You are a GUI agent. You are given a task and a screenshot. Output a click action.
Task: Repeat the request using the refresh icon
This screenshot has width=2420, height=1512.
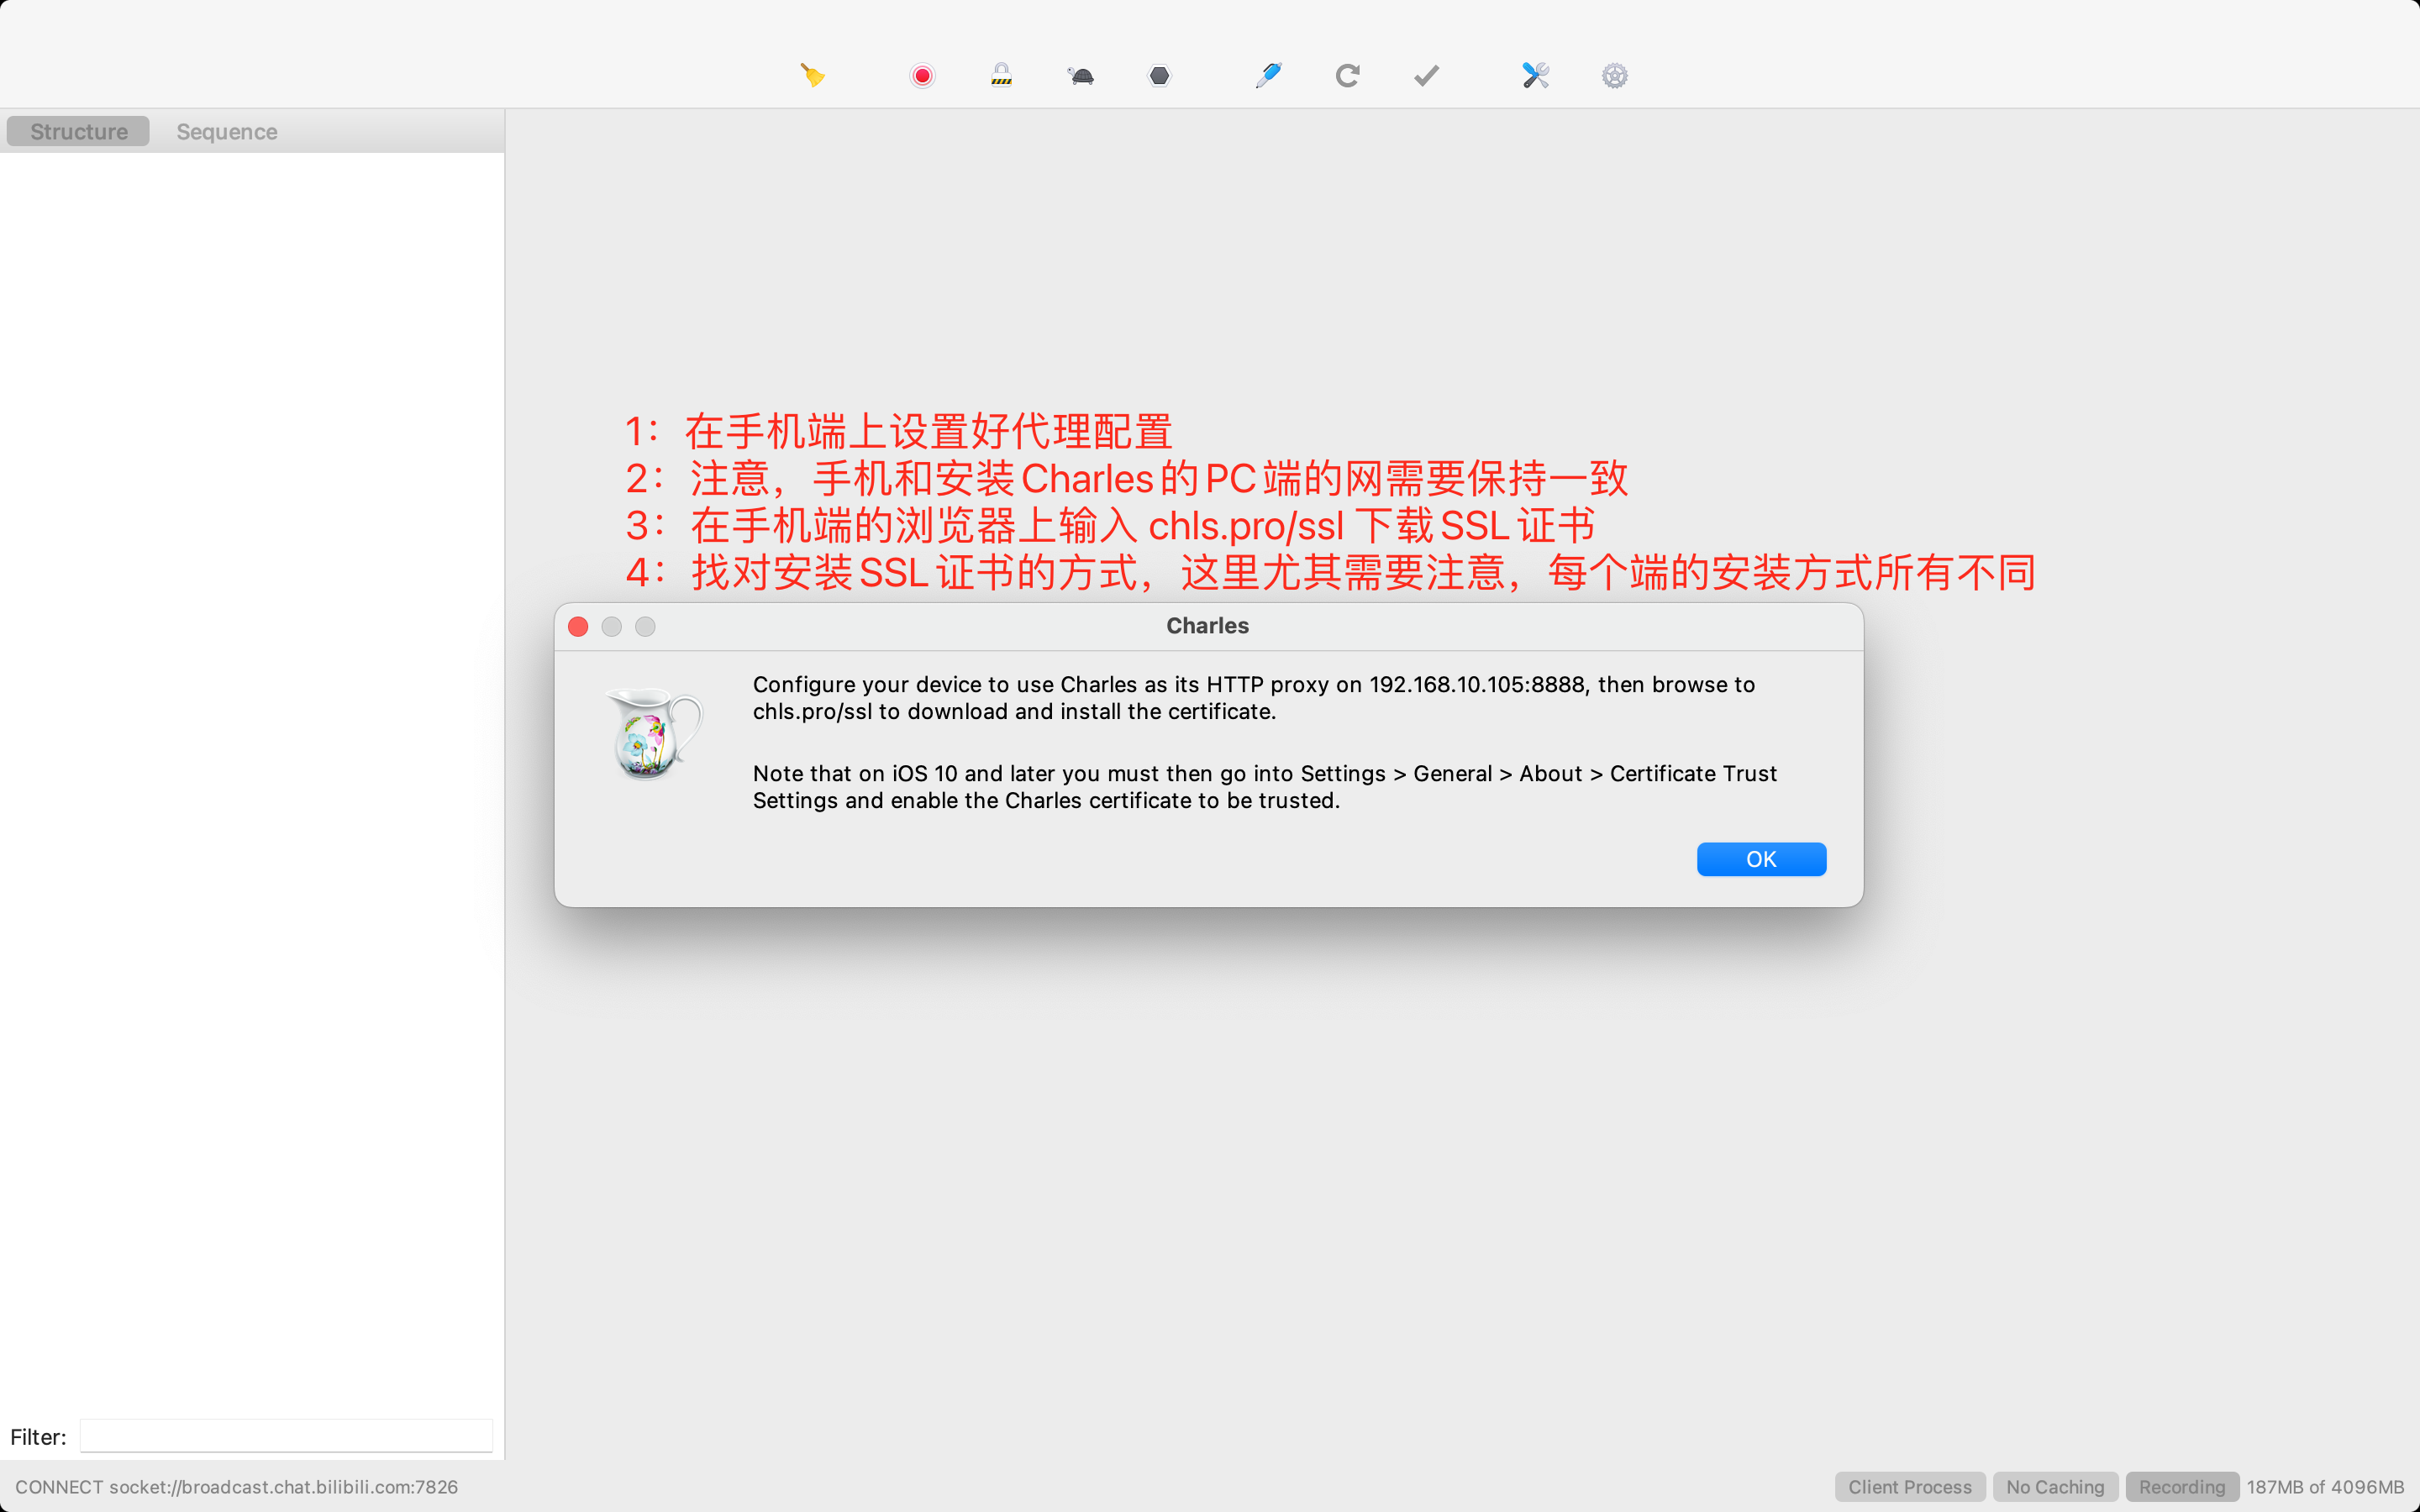1347,76
